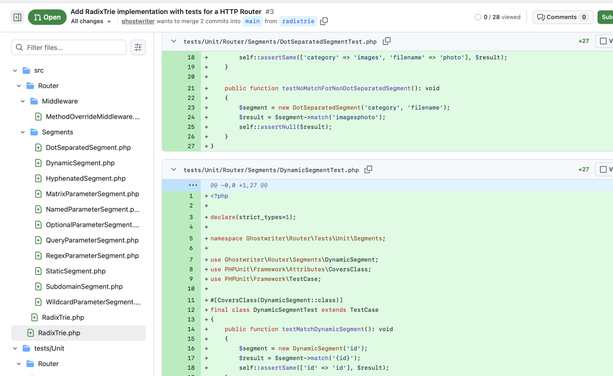Open the Comments panel
The height and width of the screenshot is (376, 613).
[x=563, y=17]
